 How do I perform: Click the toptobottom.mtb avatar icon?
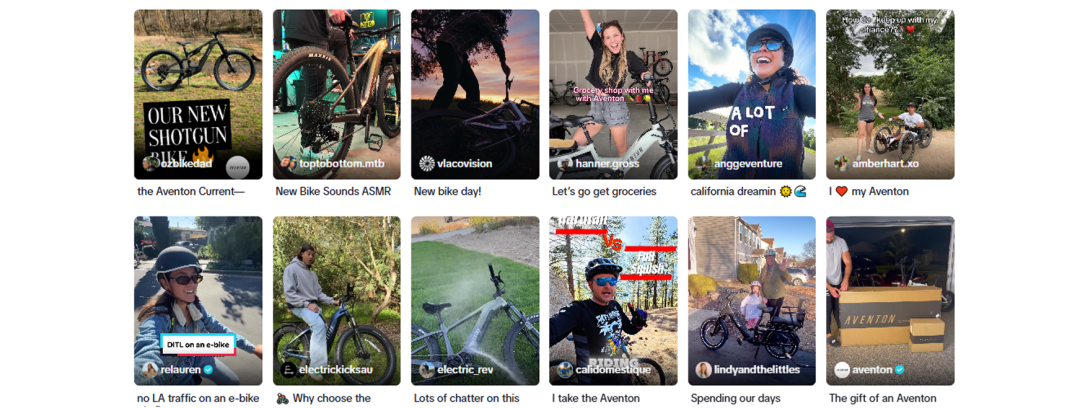coord(288,164)
